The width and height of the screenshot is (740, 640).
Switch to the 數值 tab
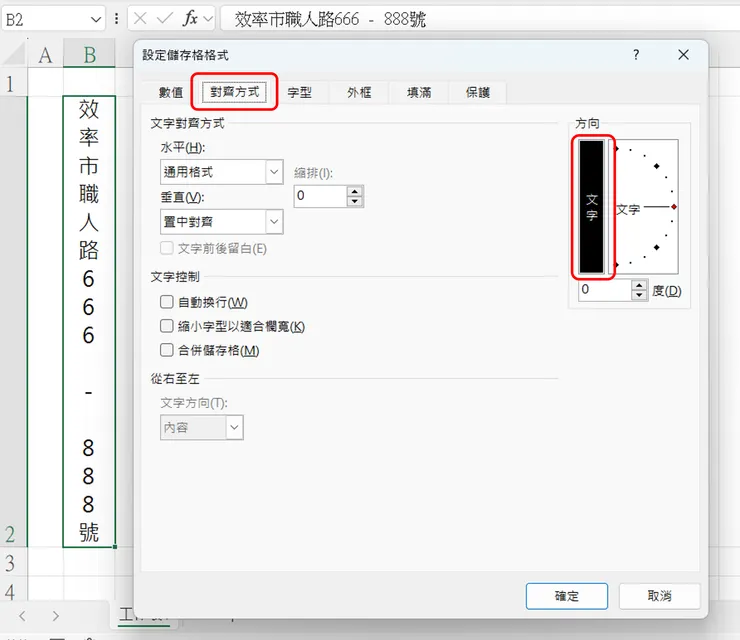click(171, 93)
